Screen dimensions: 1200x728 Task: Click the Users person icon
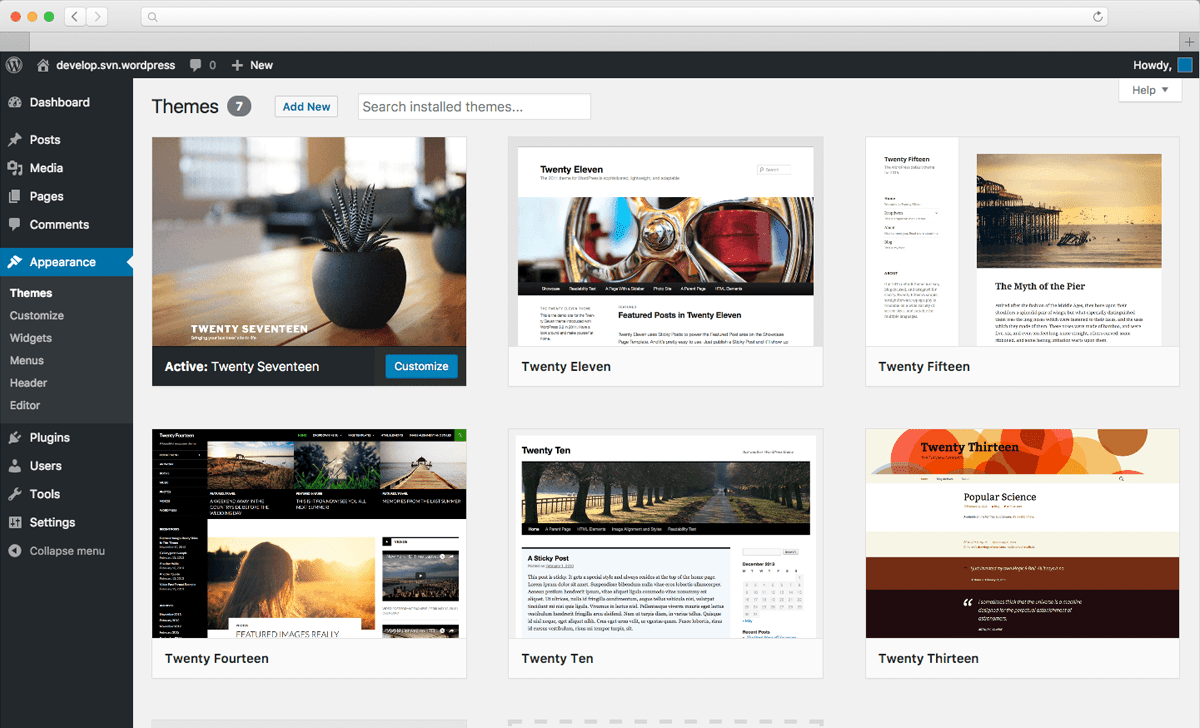click(x=15, y=466)
